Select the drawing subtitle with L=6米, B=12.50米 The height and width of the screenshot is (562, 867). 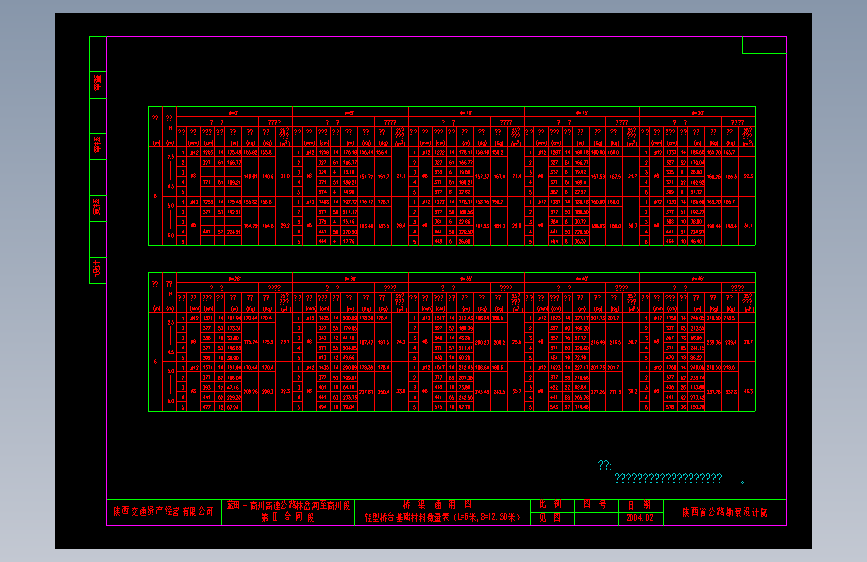[x=442, y=518]
